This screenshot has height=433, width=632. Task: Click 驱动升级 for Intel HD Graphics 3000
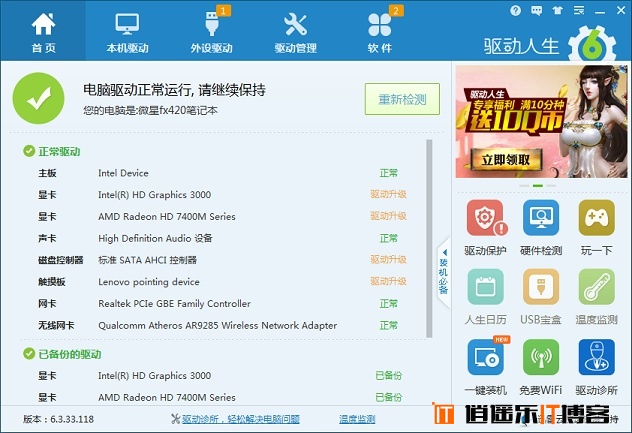388,195
